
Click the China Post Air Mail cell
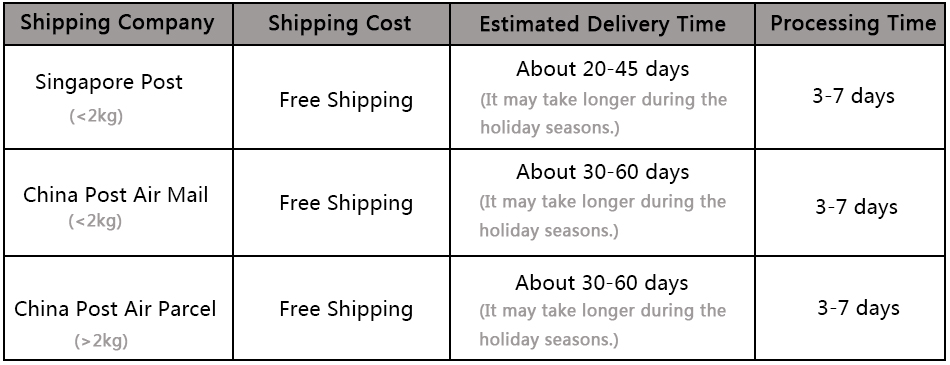[118, 203]
